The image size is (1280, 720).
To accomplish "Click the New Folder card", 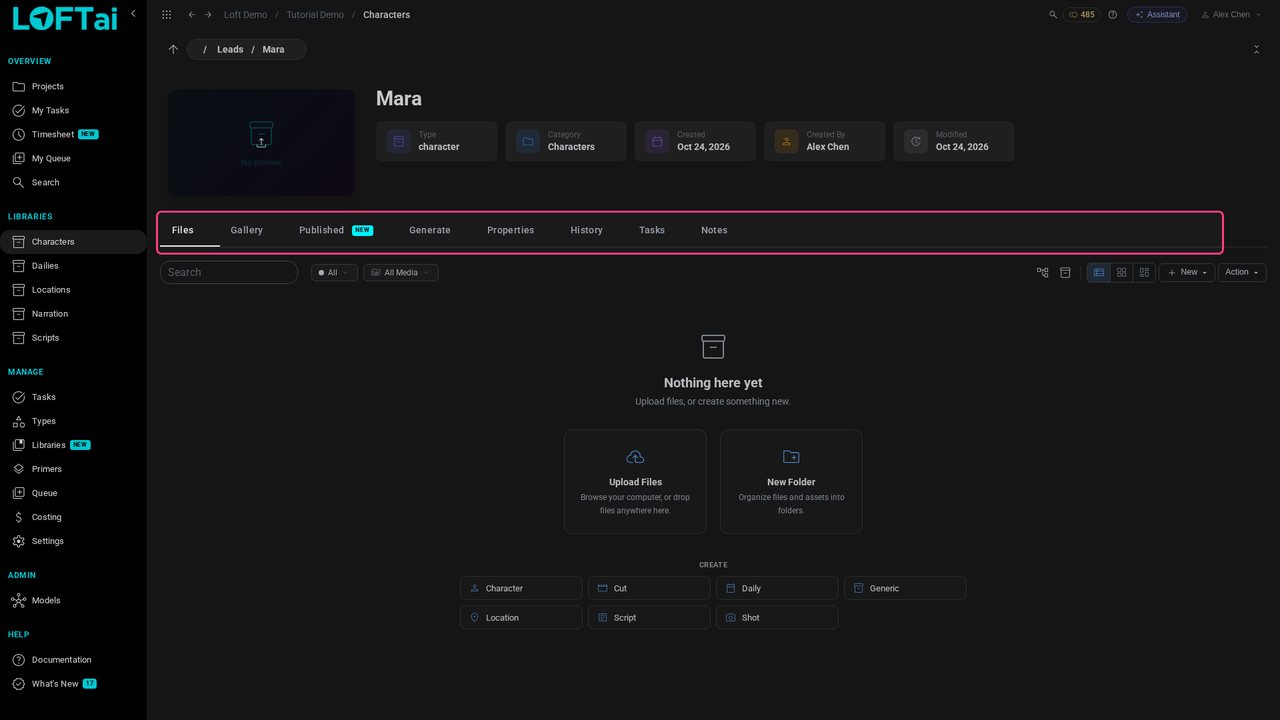I will 791,482.
